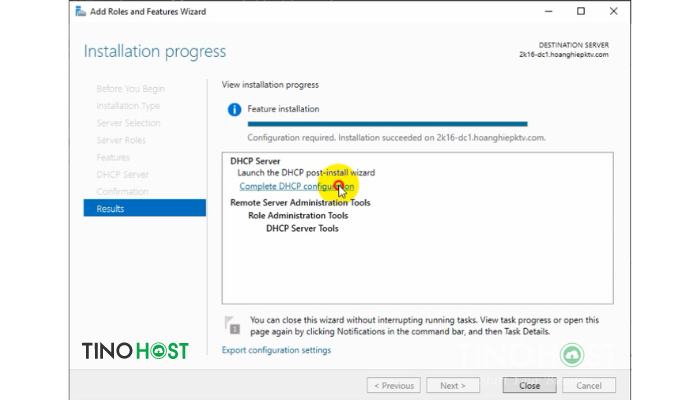Click DHCP Server Tools entry

[302, 229]
